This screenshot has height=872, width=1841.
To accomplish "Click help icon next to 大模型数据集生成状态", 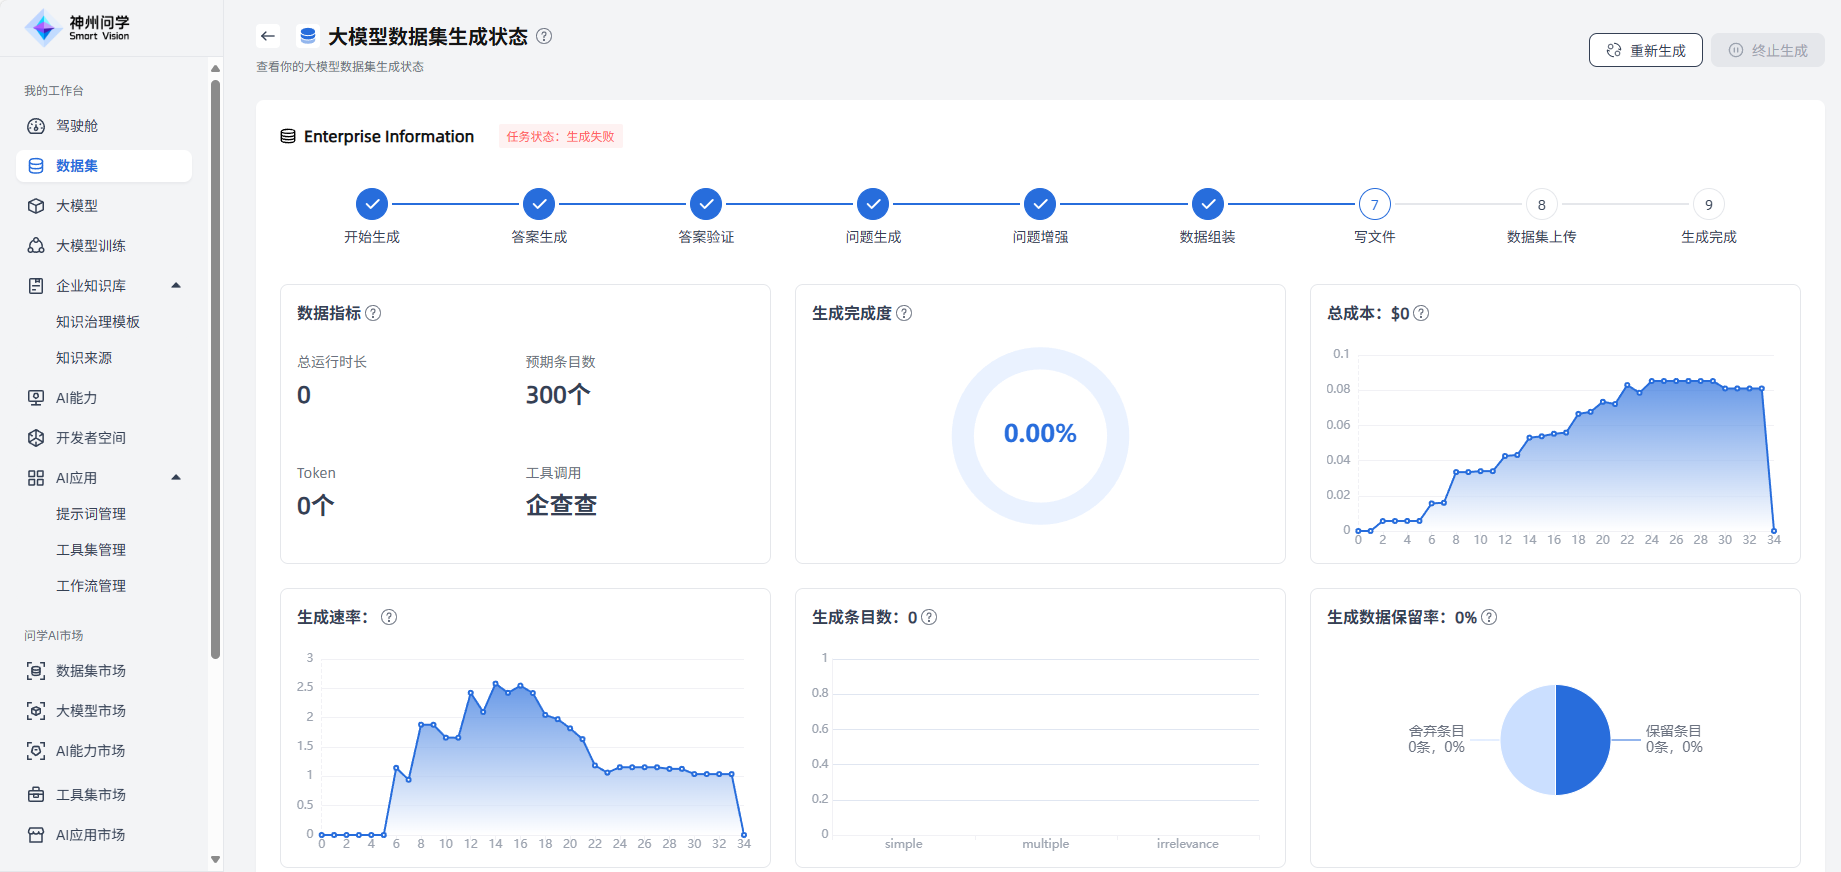I will [544, 36].
